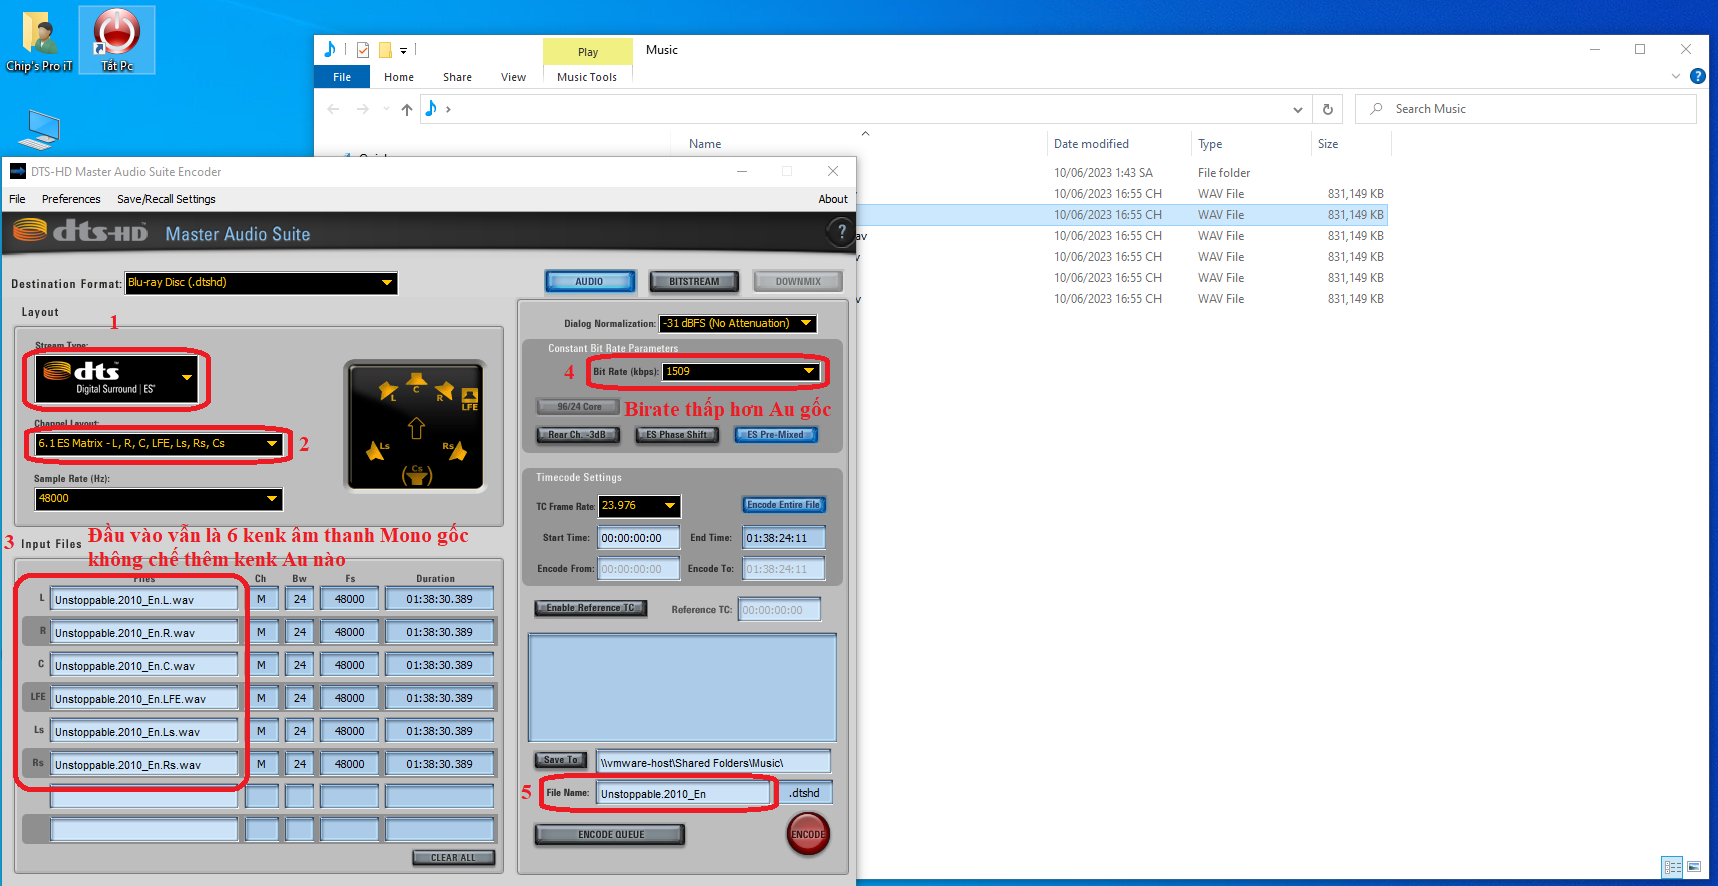The height and width of the screenshot is (886, 1718).
Task: Open the Tắt Pc shutdown shortcut
Action: tap(117, 40)
